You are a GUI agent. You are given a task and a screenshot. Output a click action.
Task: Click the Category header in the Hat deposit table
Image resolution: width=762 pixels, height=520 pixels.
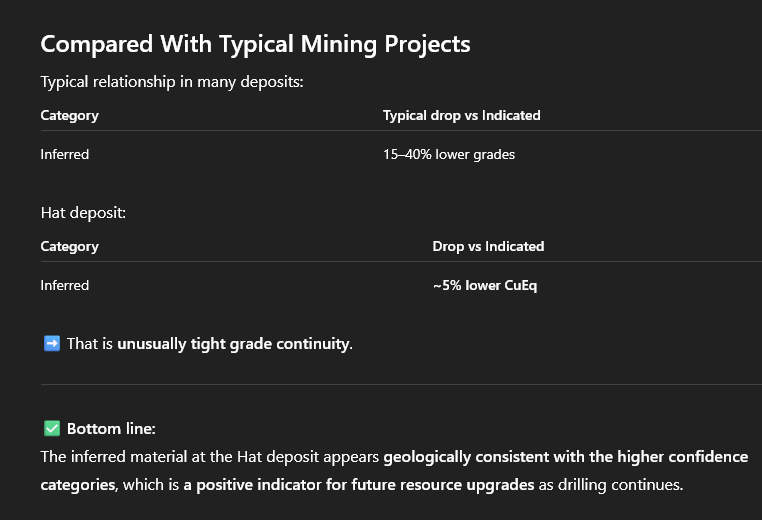(69, 246)
